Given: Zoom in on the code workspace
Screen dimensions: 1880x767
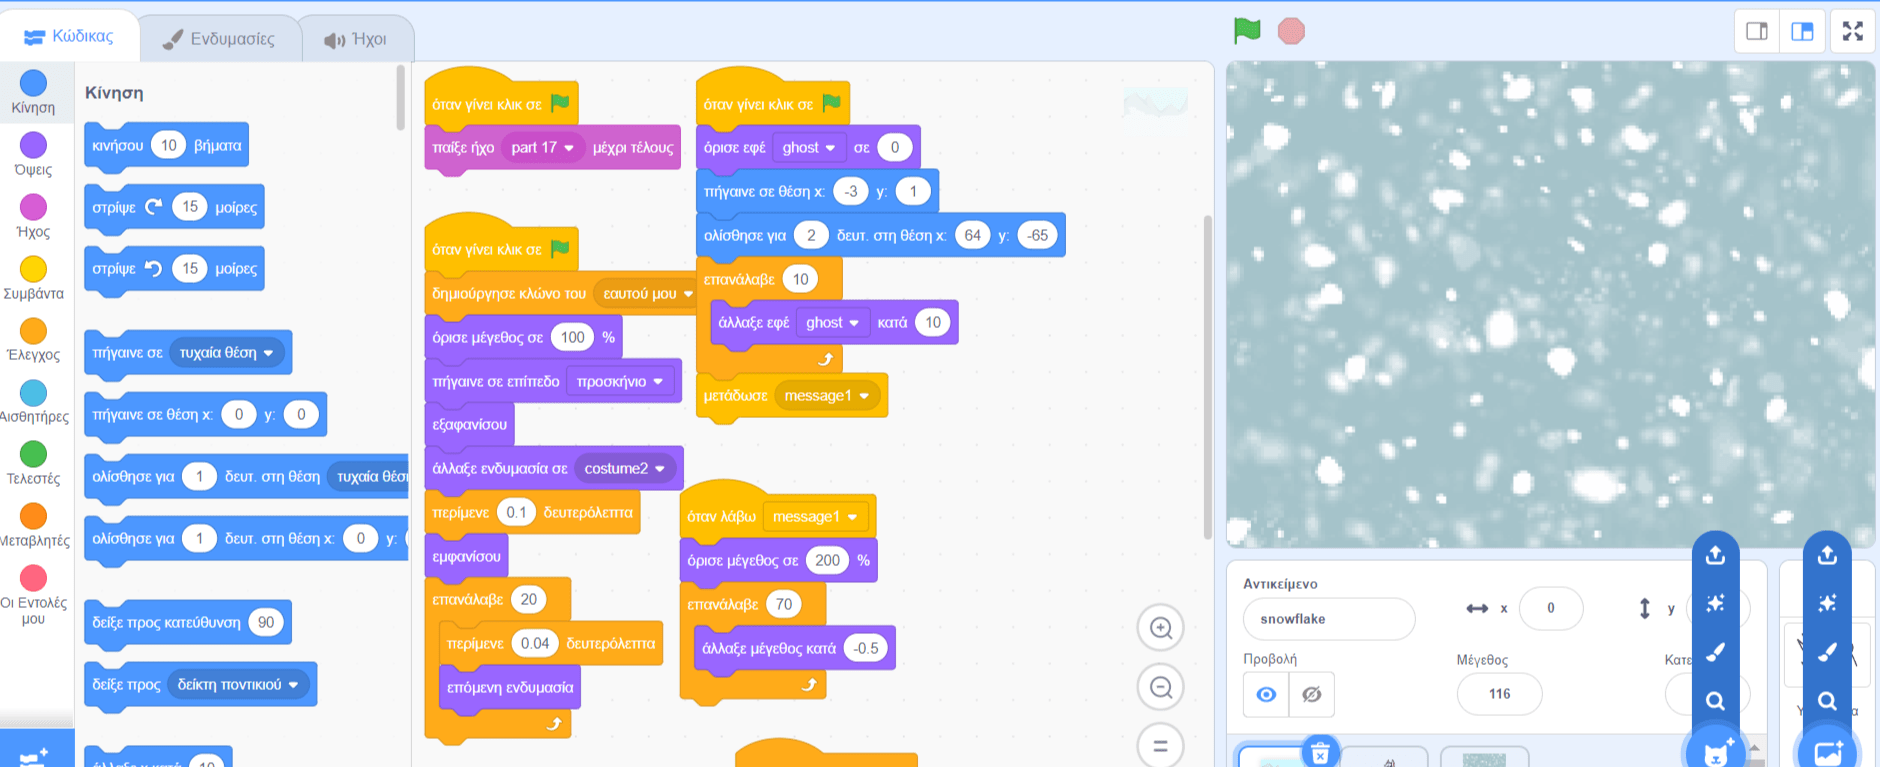Looking at the screenshot, I should pos(1161,628).
